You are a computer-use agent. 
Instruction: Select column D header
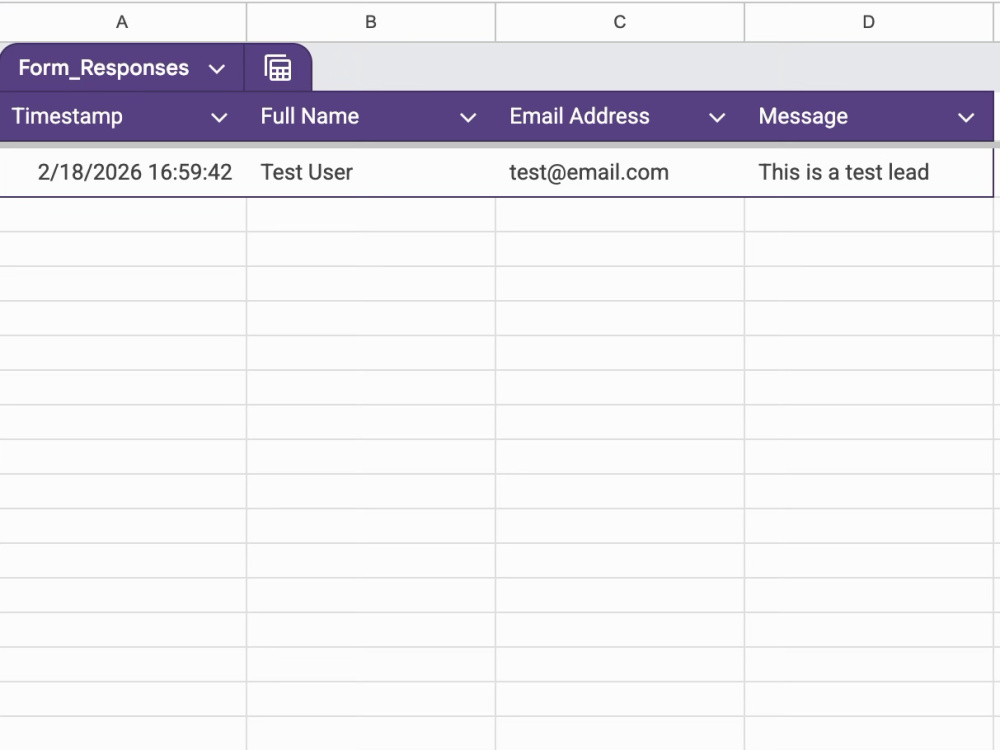(869, 22)
